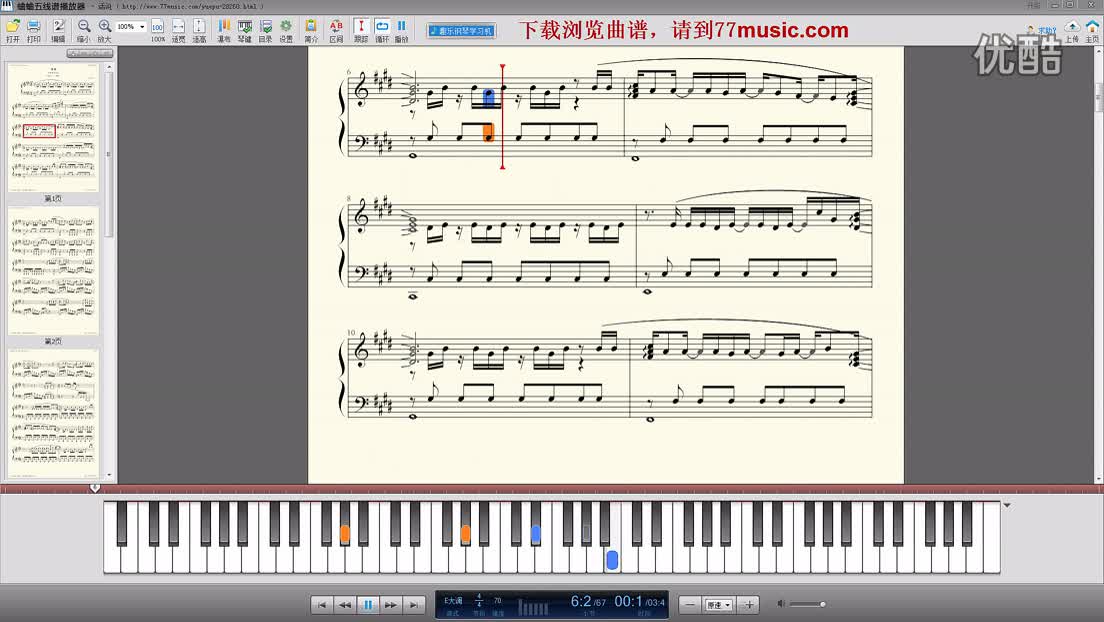
Task: Fit score to width (适宽)
Action: [179, 30]
